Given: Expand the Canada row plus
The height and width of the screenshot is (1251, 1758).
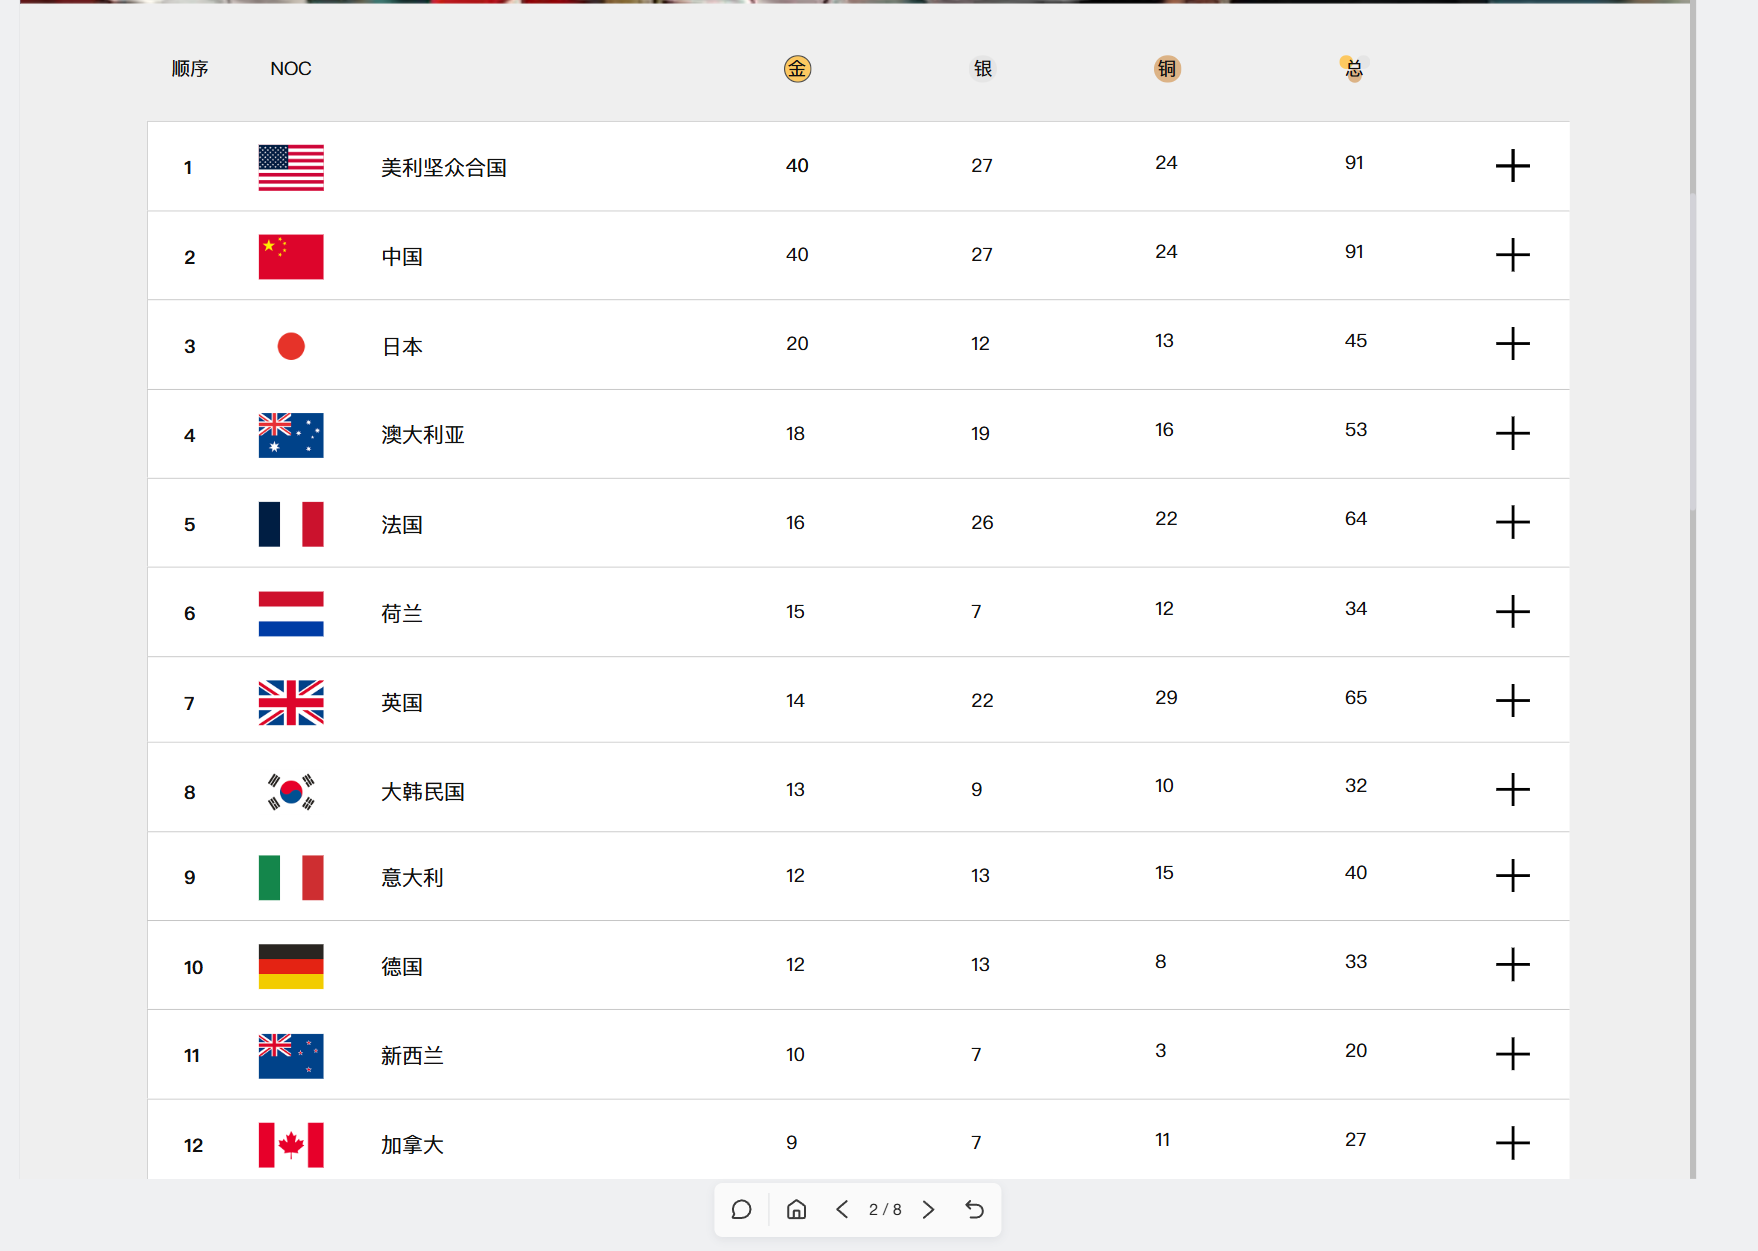Looking at the screenshot, I should point(1513,1143).
